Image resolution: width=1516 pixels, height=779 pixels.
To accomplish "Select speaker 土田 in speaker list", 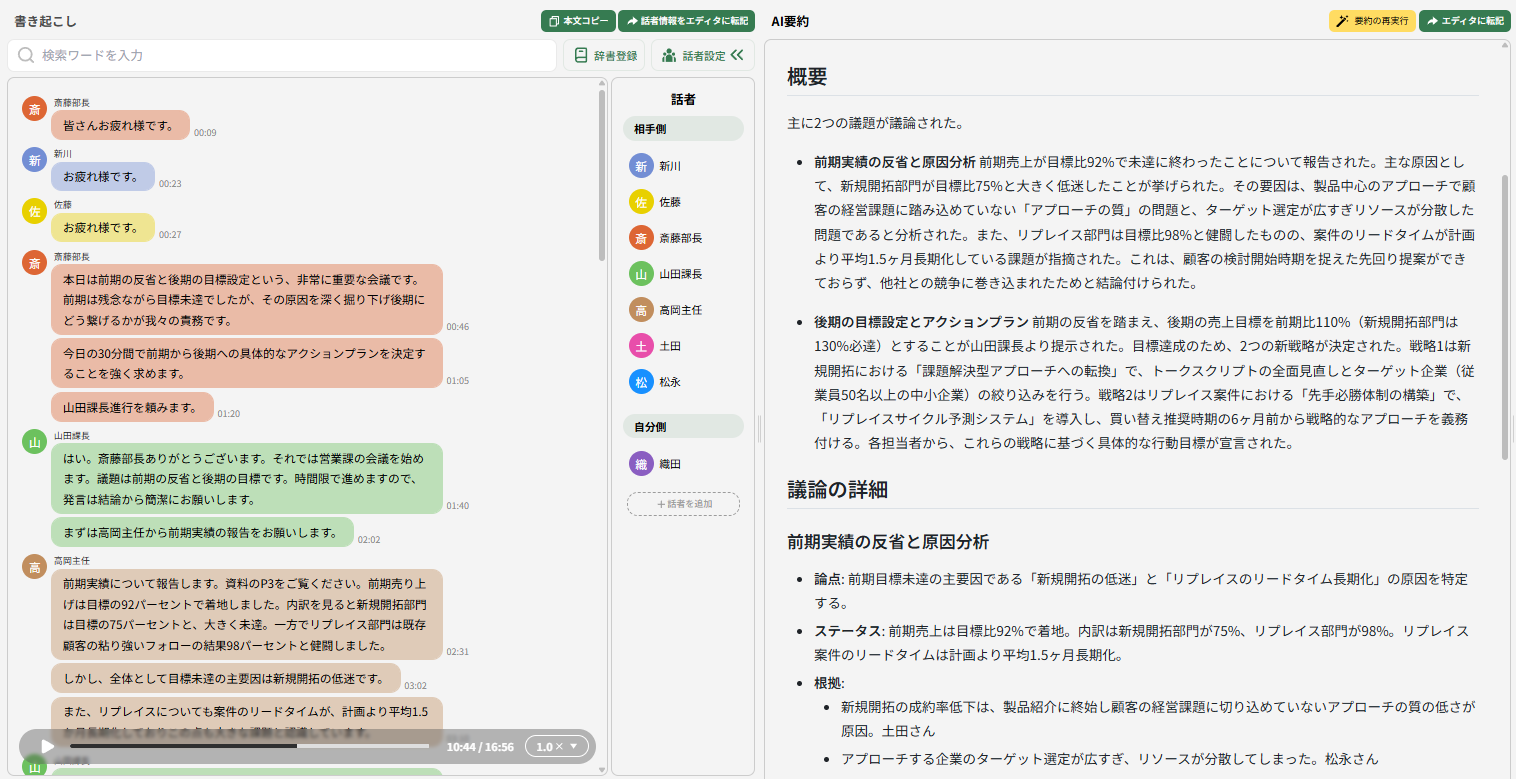I will tap(669, 346).
